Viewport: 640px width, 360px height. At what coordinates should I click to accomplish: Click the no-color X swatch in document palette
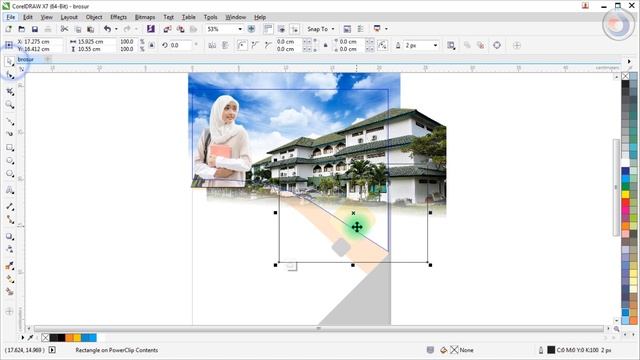tap(45, 338)
